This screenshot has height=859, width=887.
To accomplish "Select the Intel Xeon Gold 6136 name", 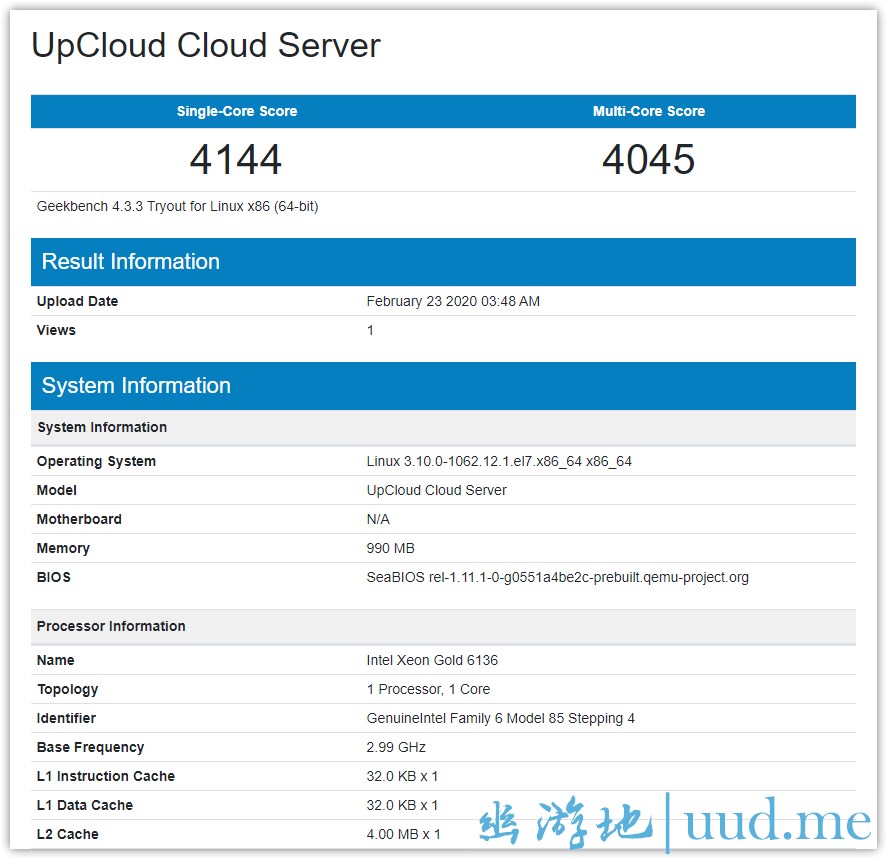I will click(x=432, y=660).
